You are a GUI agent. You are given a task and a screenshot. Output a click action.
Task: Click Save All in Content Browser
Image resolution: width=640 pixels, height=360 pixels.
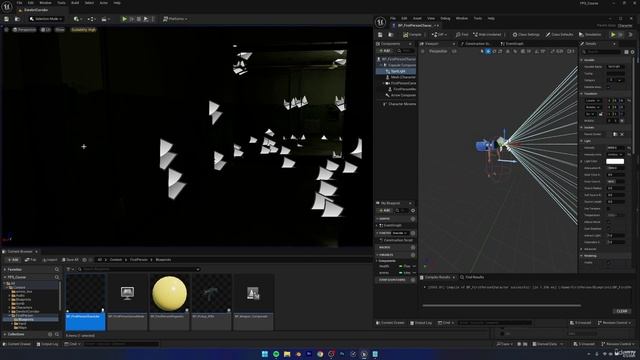(70, 260)
